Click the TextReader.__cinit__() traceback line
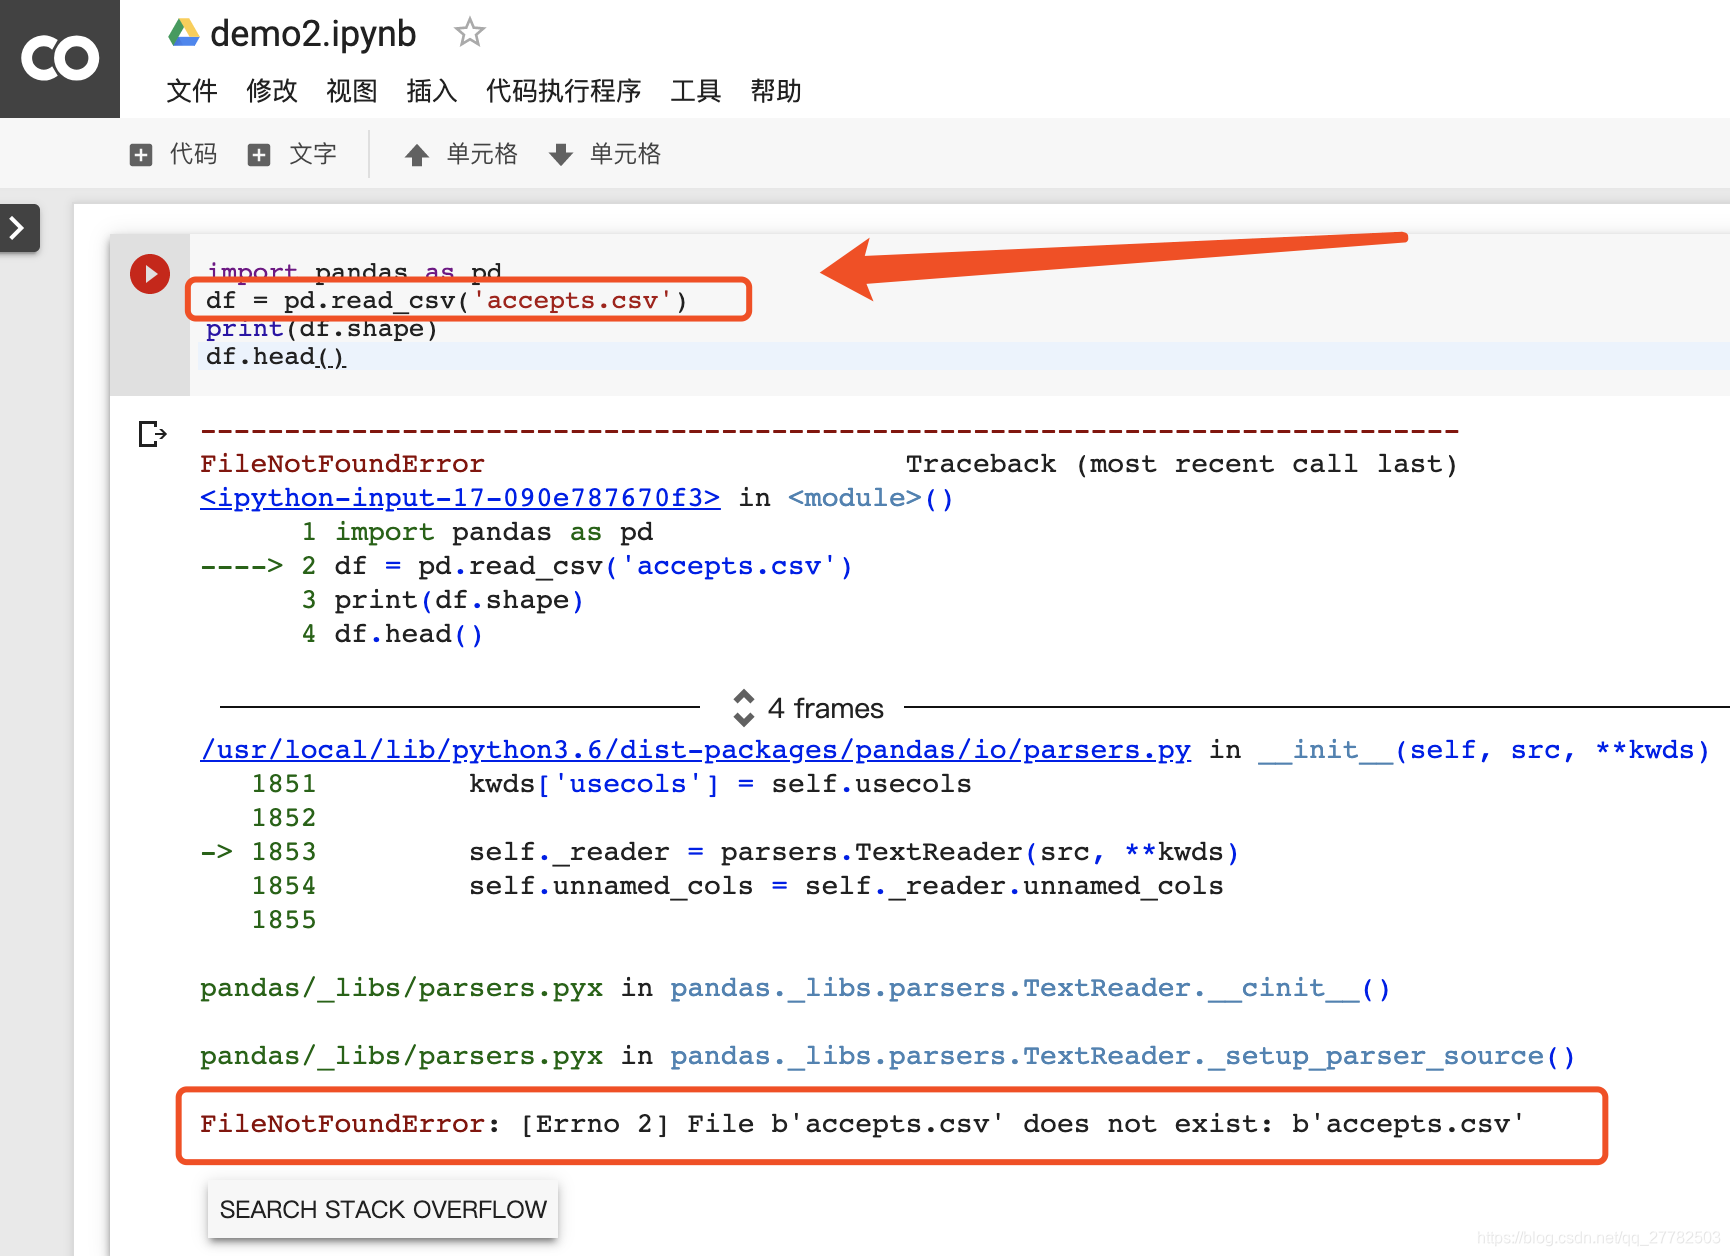This screenshot has width=1730, height=1256. [x=795, y=988]
